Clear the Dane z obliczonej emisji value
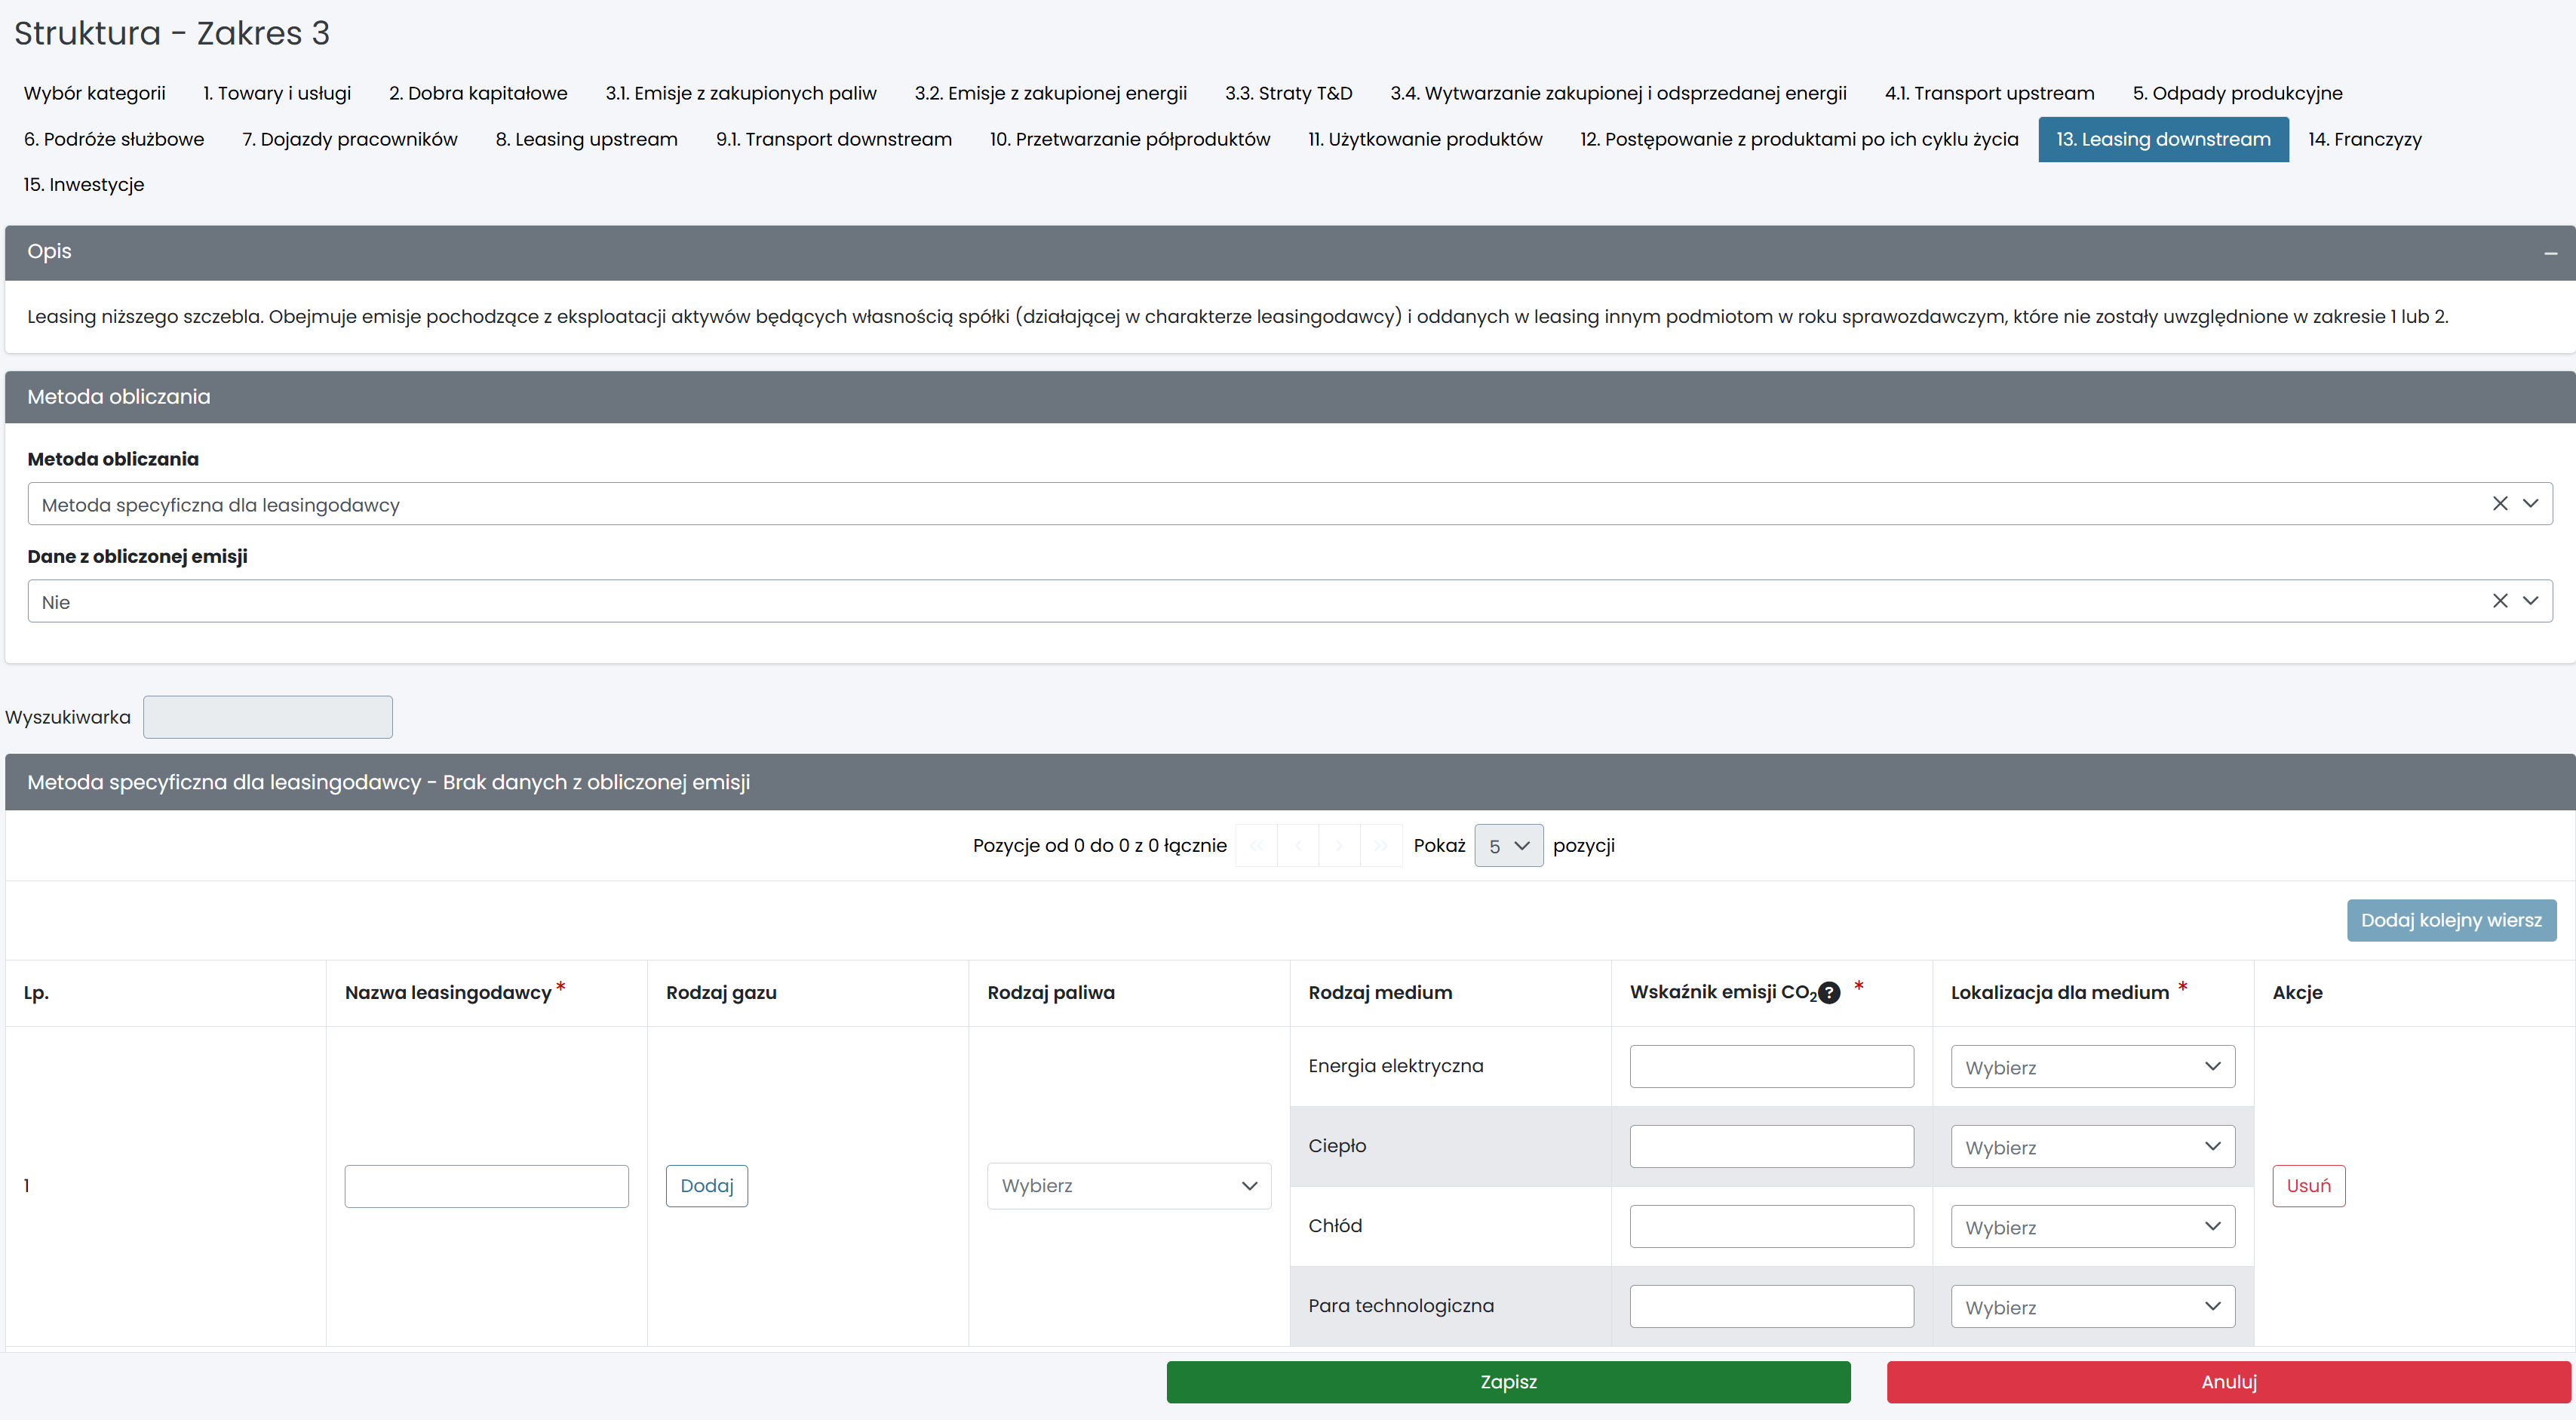Screen dimensions: 2576x1420 2499,601
